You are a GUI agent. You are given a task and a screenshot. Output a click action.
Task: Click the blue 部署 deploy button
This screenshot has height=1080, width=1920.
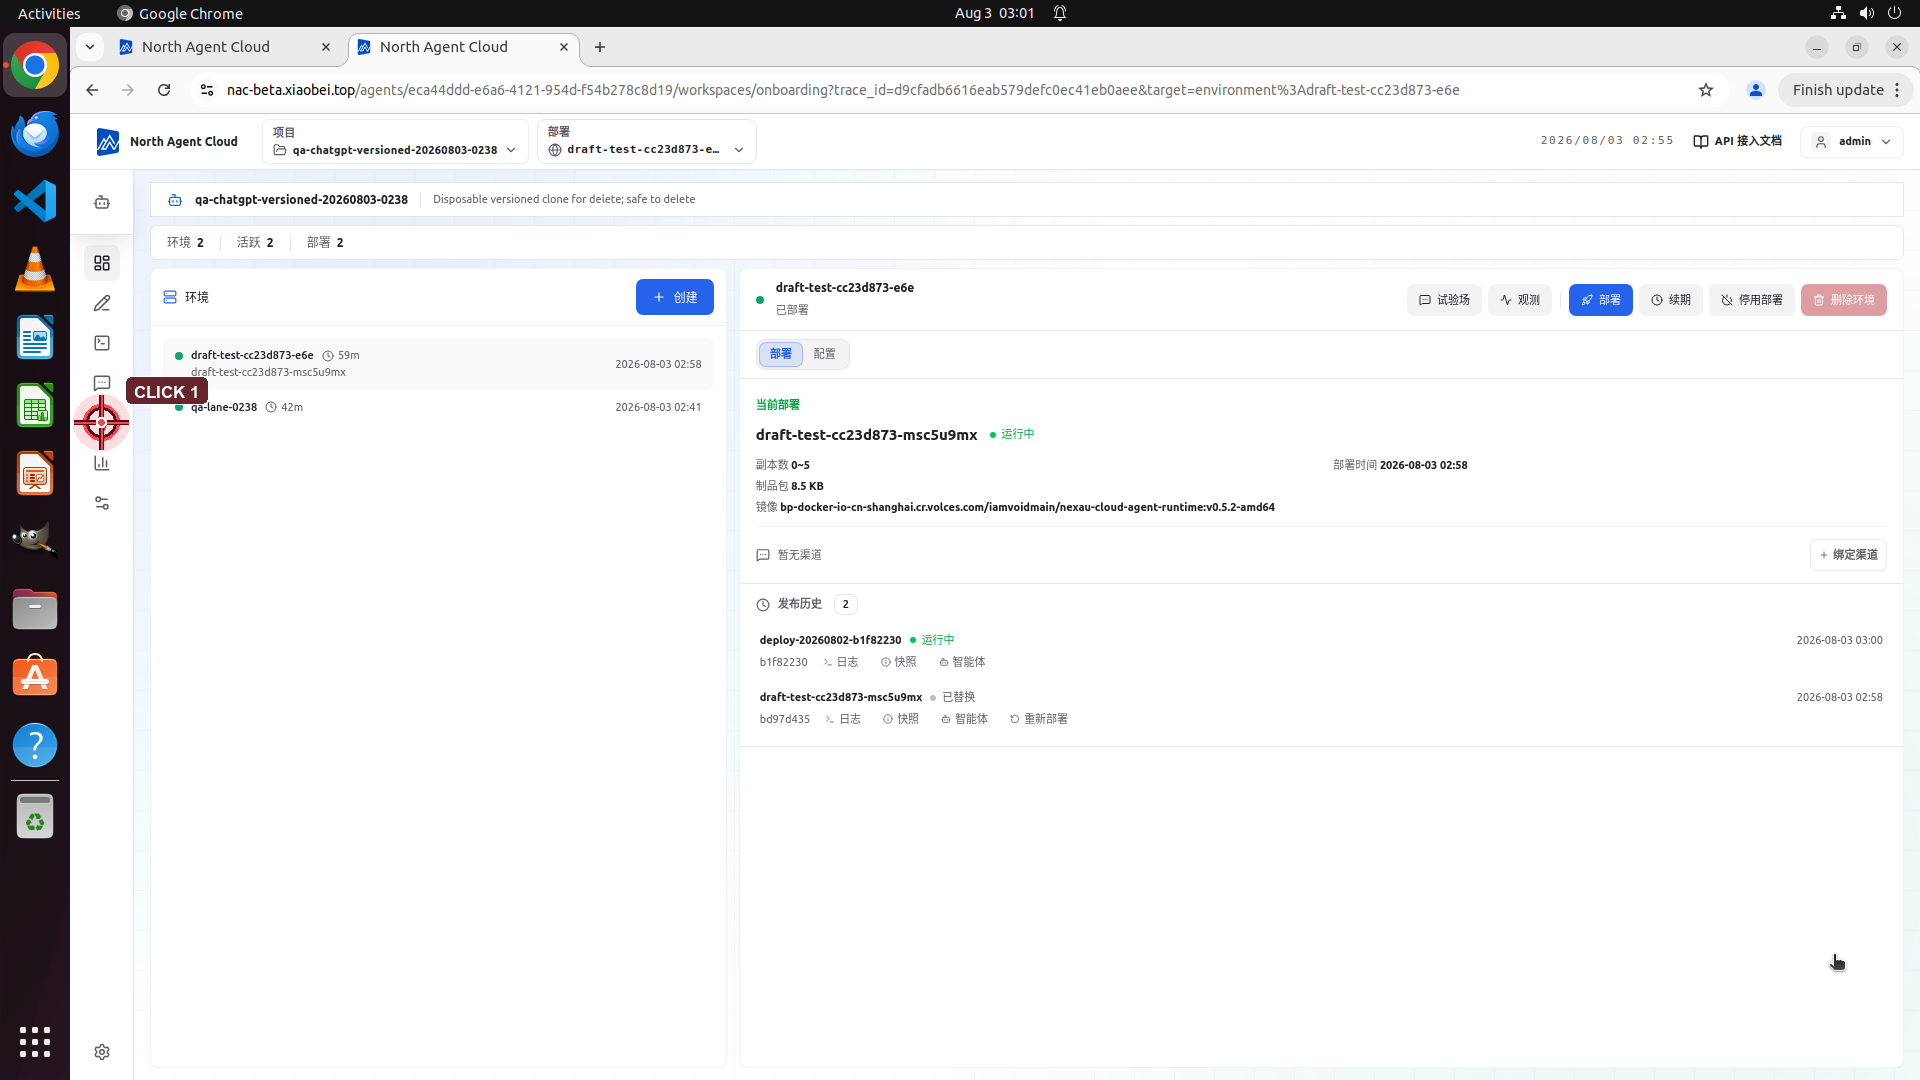click(x=1601, y=300)
